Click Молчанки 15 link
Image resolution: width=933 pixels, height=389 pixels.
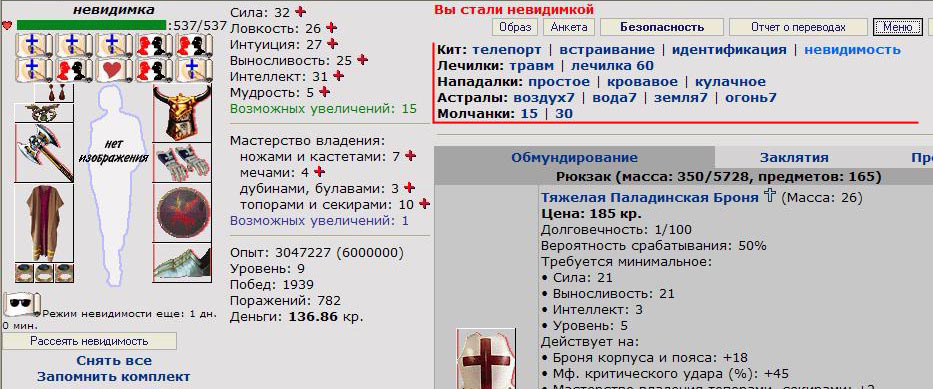(528, 114)
